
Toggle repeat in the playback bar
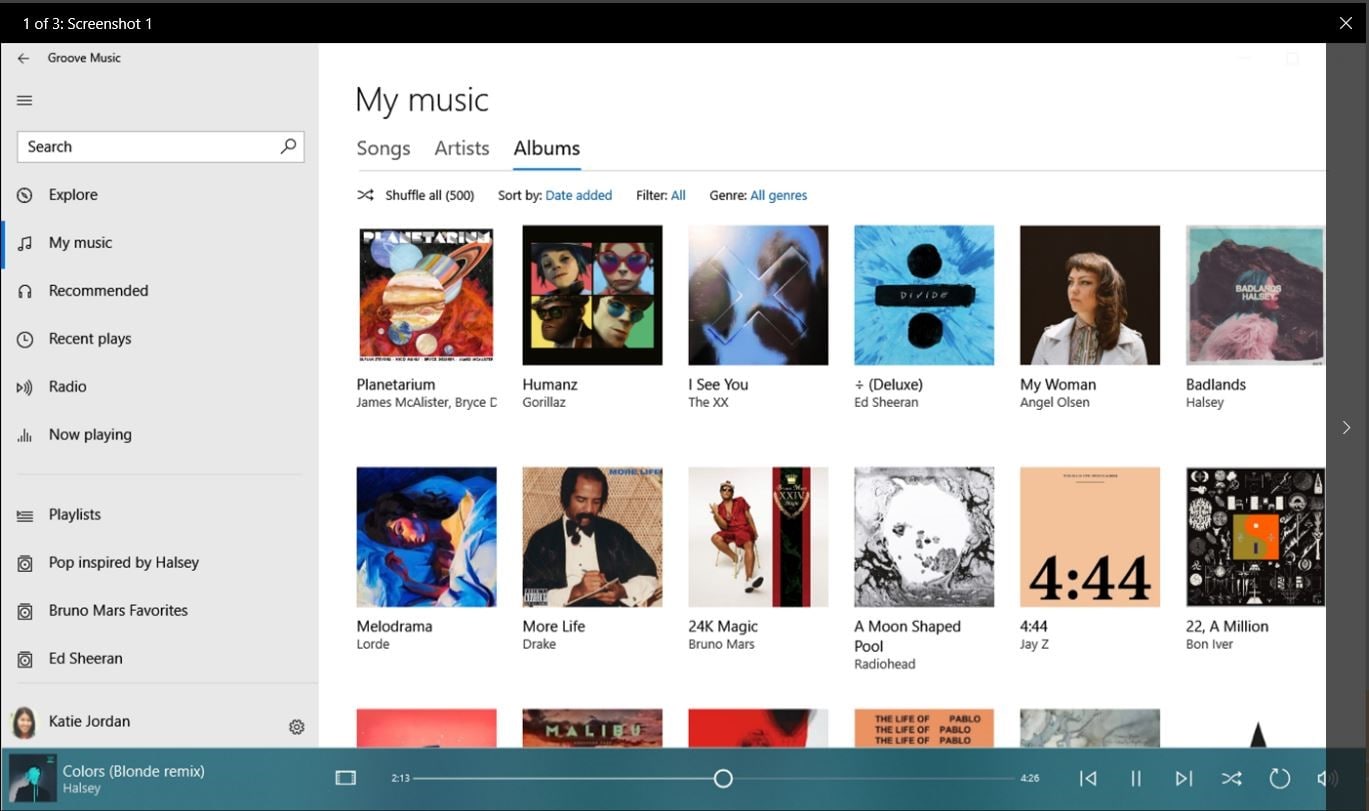tap(1279, 778)
